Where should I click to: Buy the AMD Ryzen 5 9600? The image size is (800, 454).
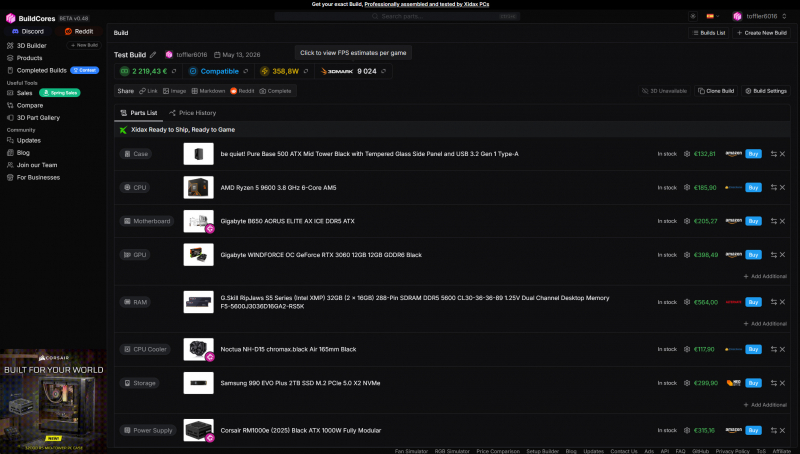pos(753,187)
